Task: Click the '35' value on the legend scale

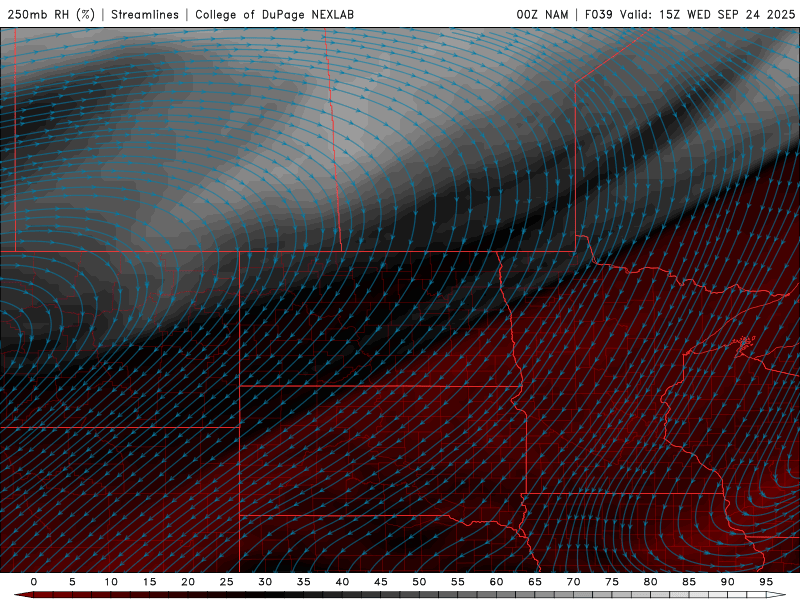Action: pyautogui.click(x=304, y=582)
